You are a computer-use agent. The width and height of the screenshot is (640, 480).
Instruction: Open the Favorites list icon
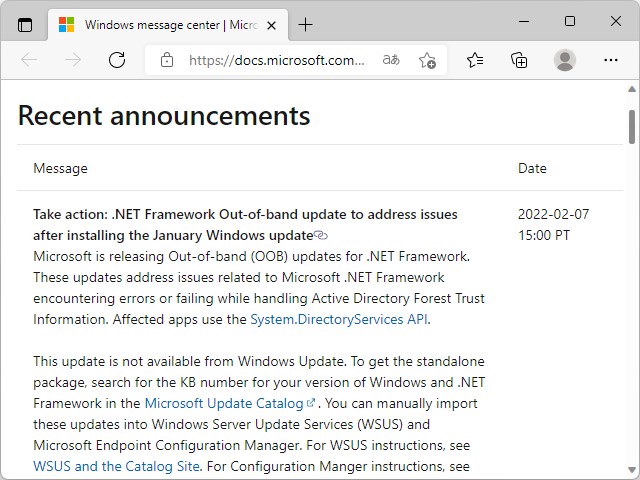pyautogui.click(x=475, y=60)
